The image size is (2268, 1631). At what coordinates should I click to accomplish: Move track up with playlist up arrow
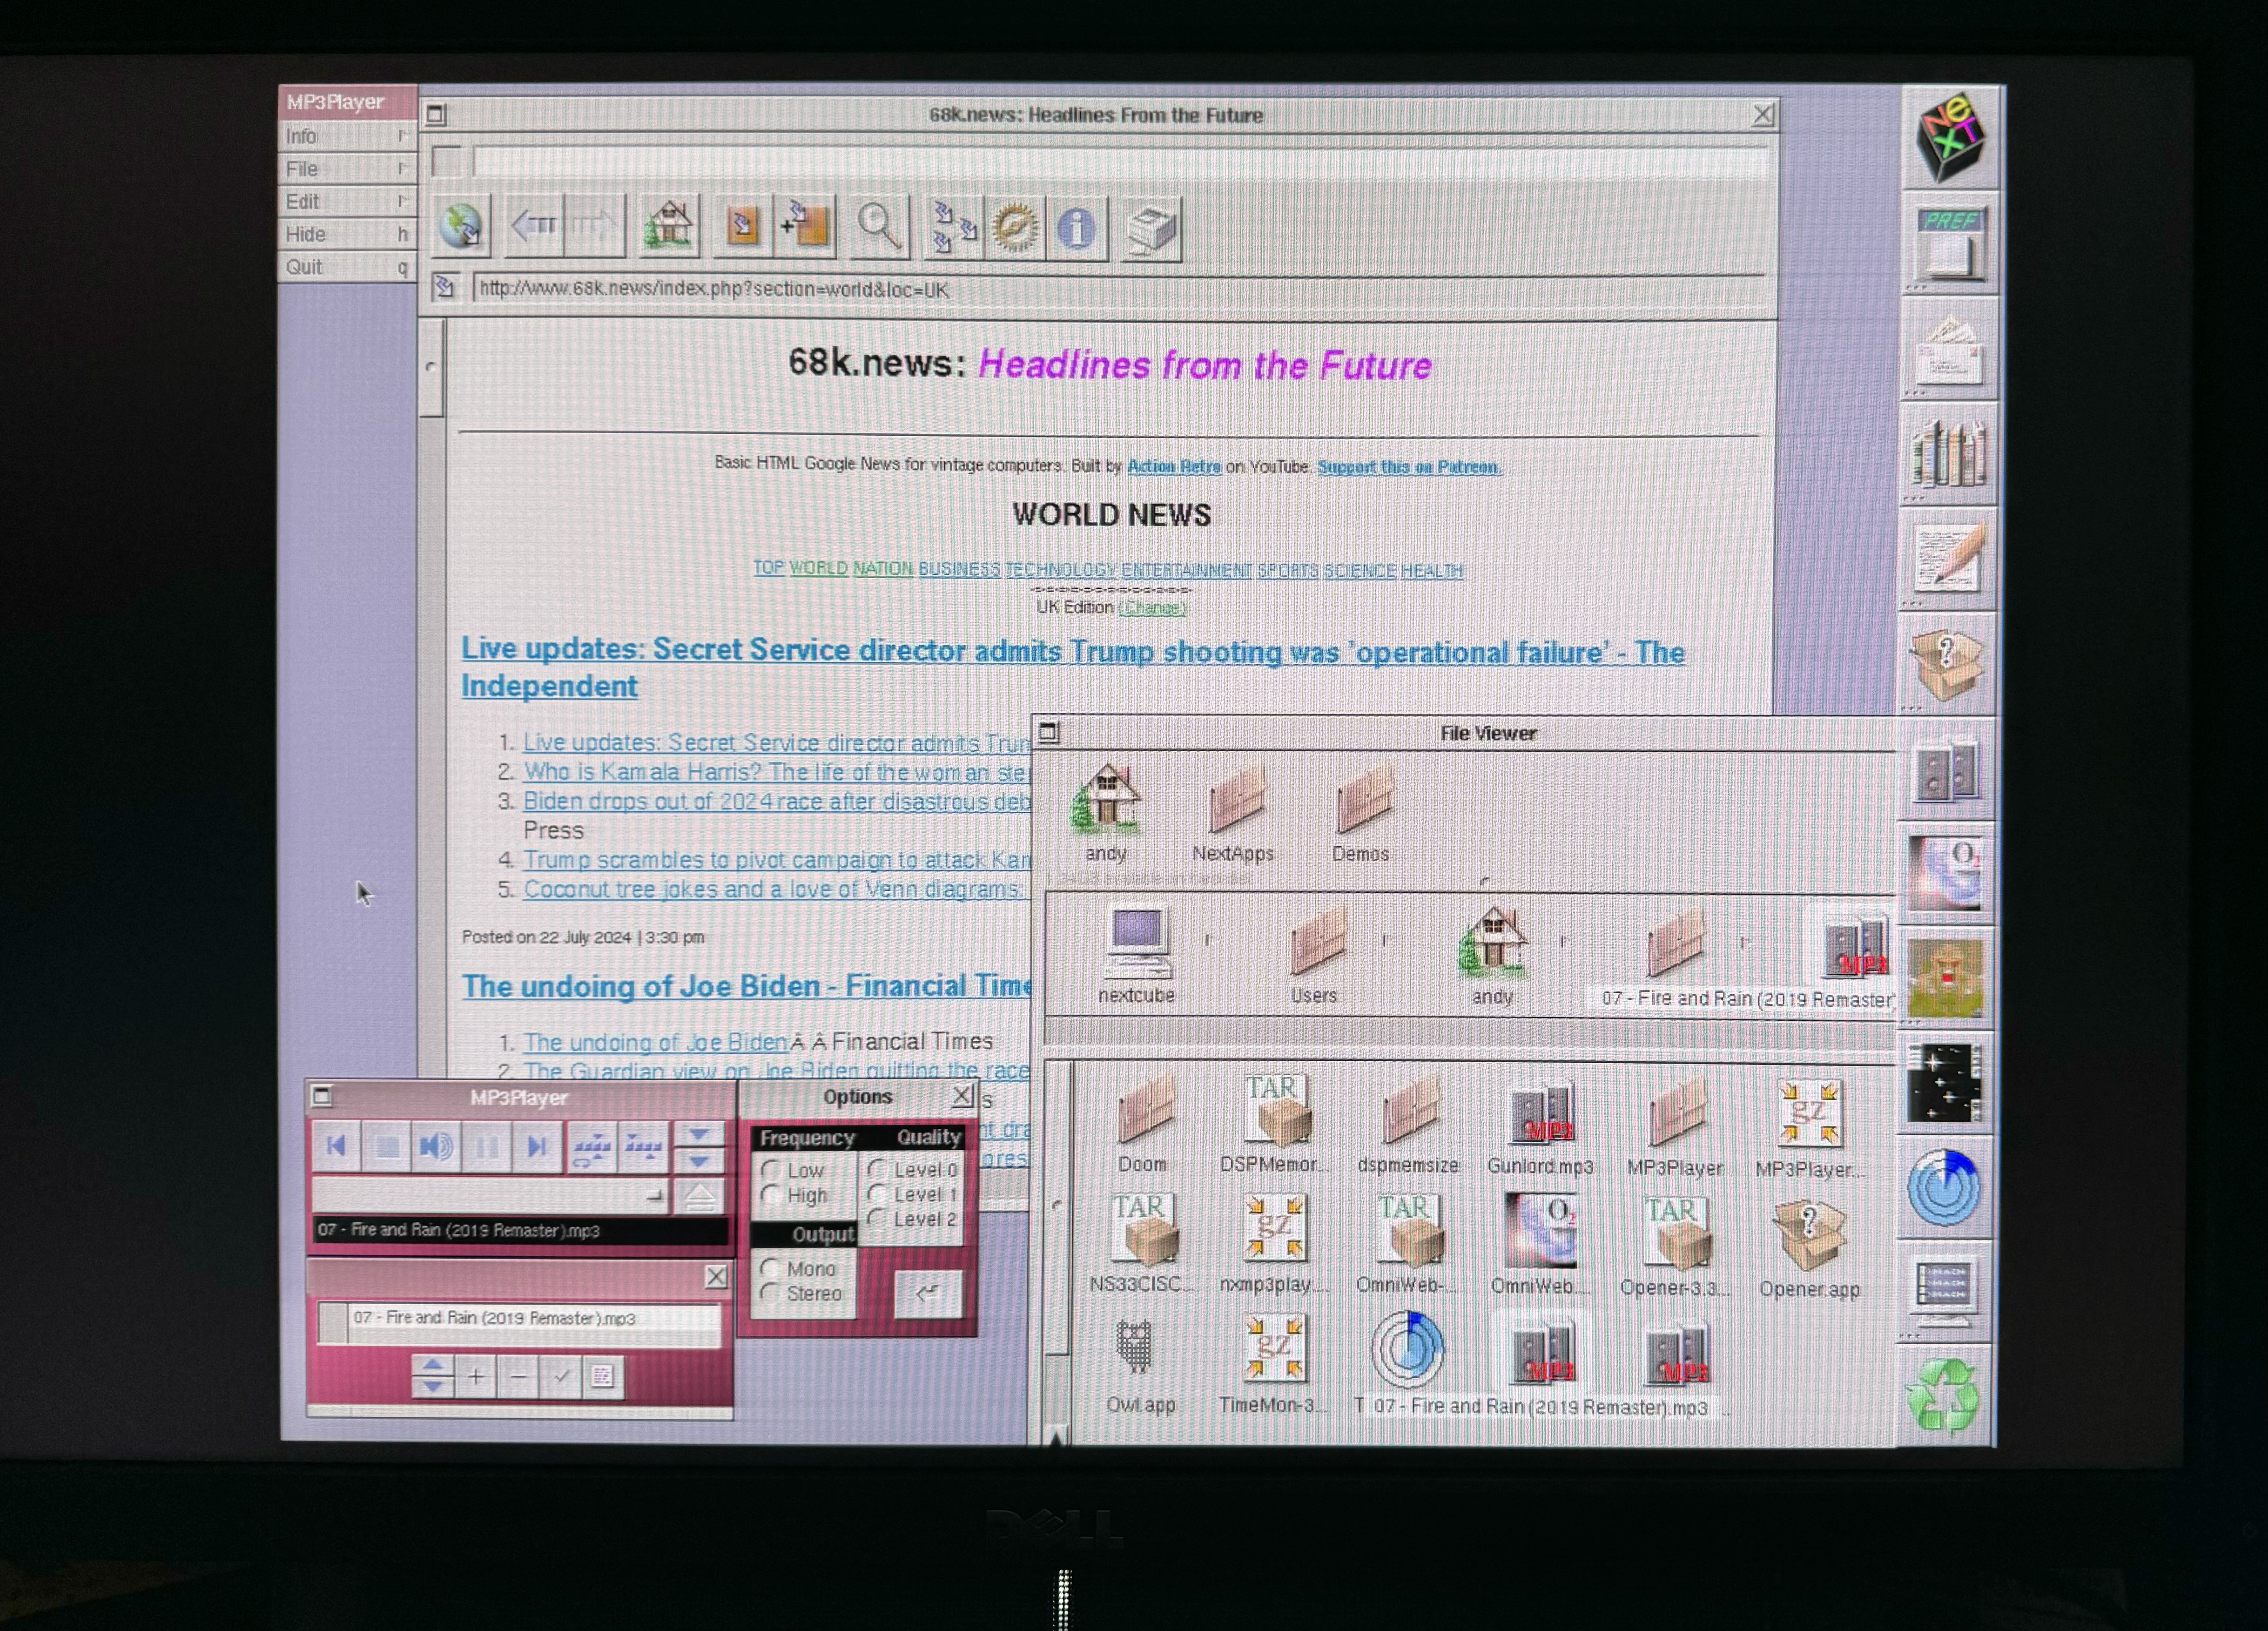pyautogui.click(x=432, y=1366)
